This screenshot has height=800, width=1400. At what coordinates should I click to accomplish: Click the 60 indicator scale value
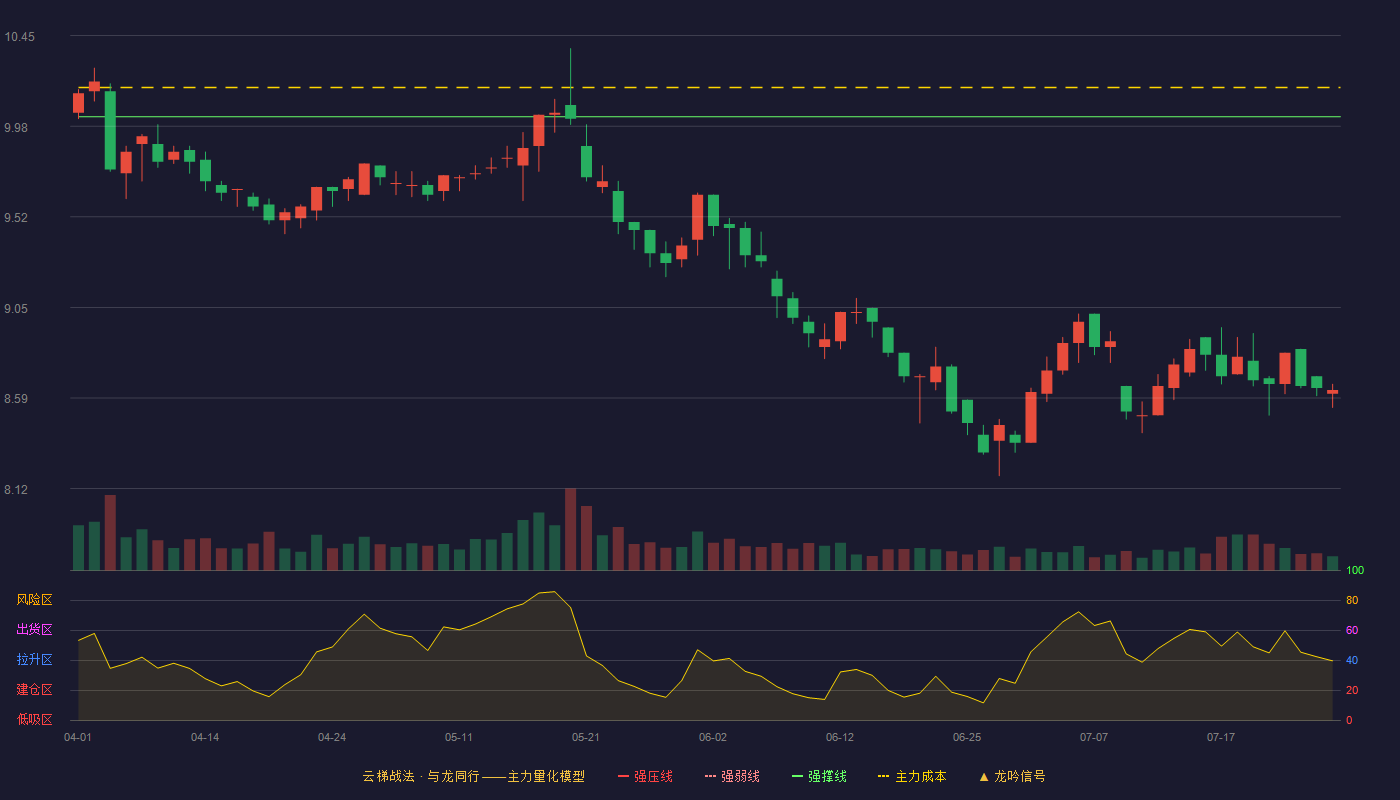1352,630
